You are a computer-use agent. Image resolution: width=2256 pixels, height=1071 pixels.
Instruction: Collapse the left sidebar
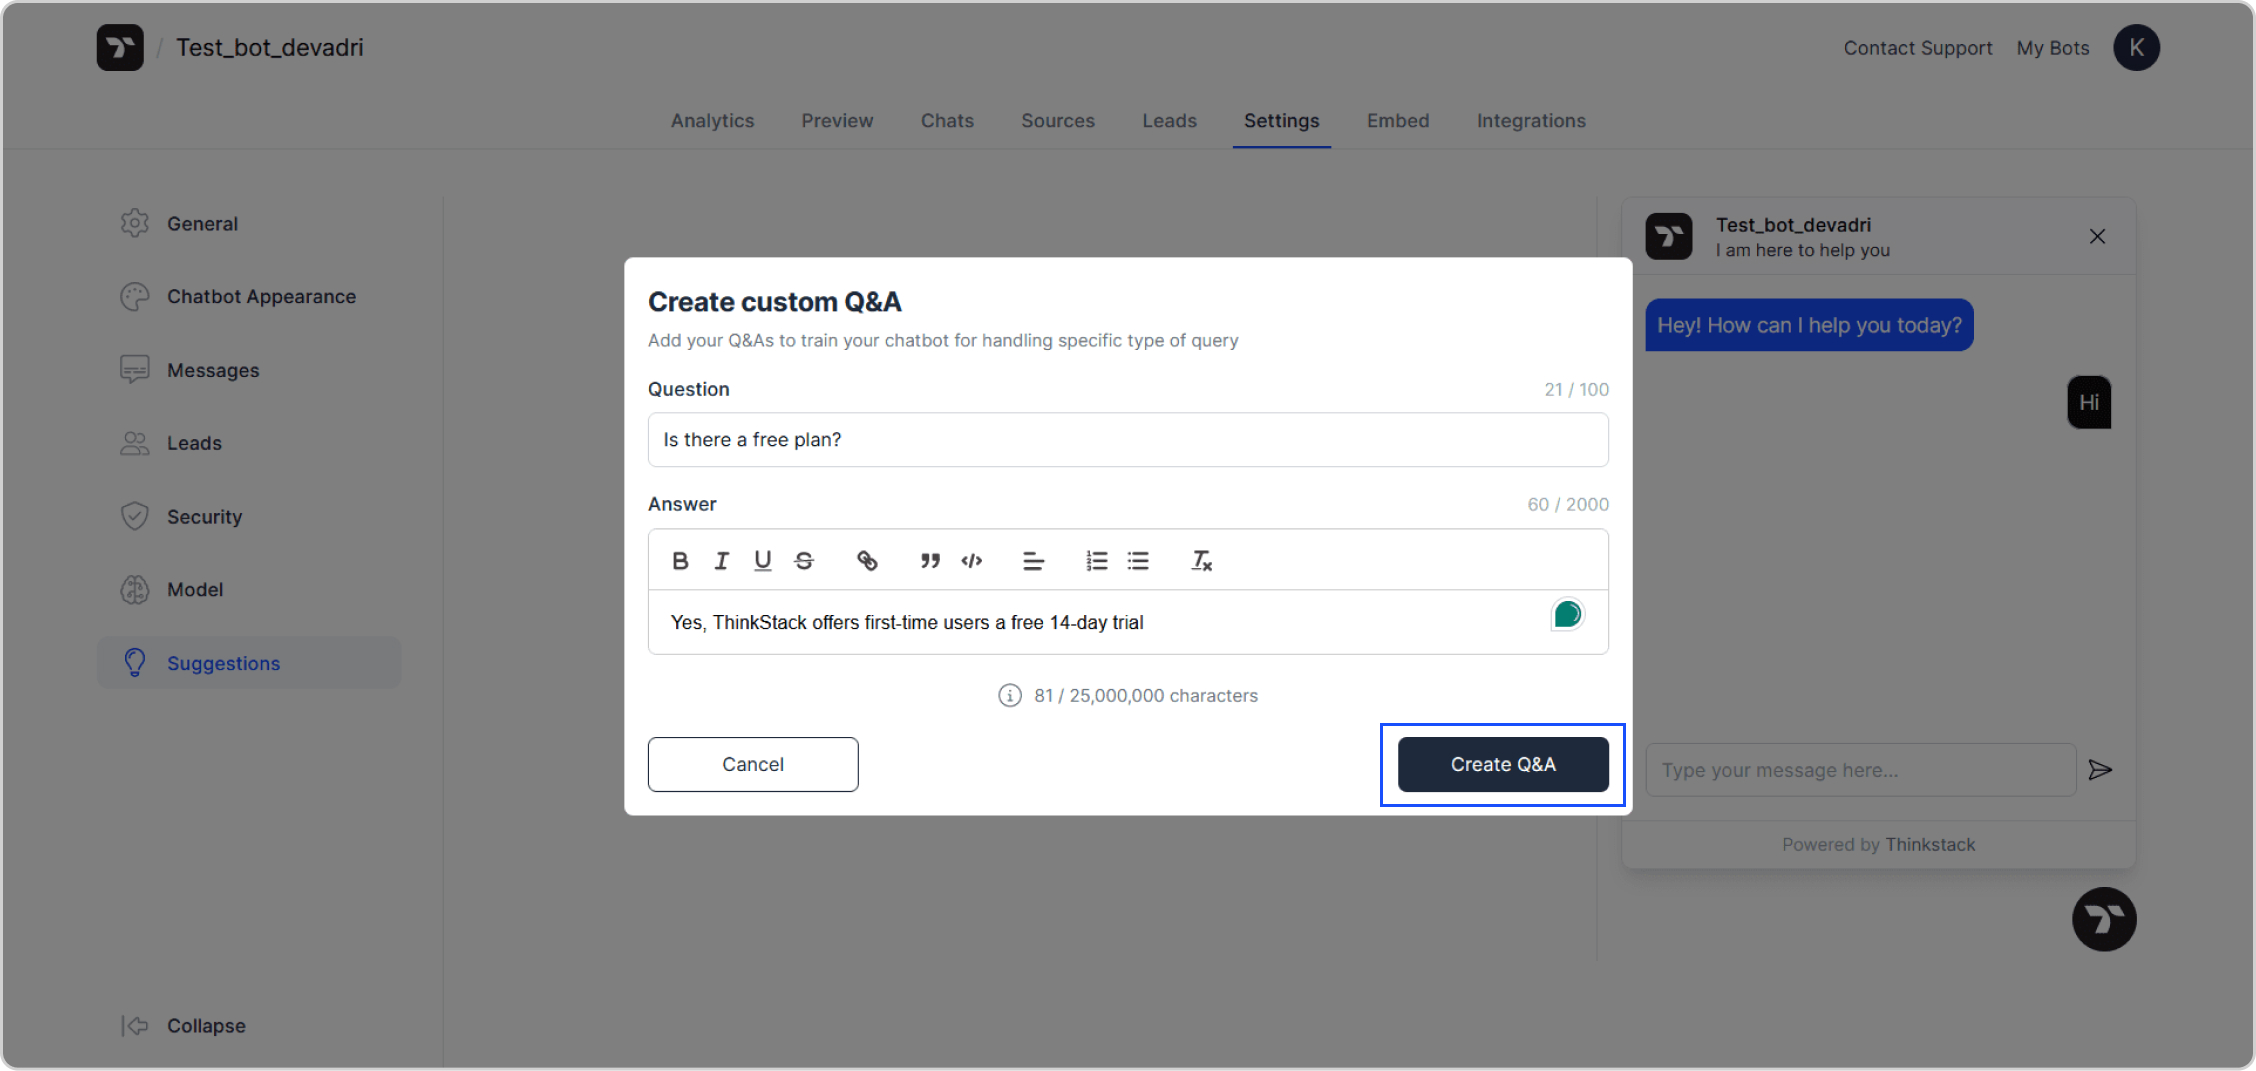click(183, 1025)
